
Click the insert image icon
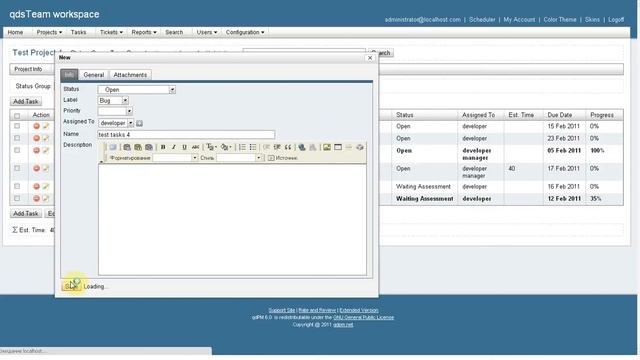(x=327, y=147)
